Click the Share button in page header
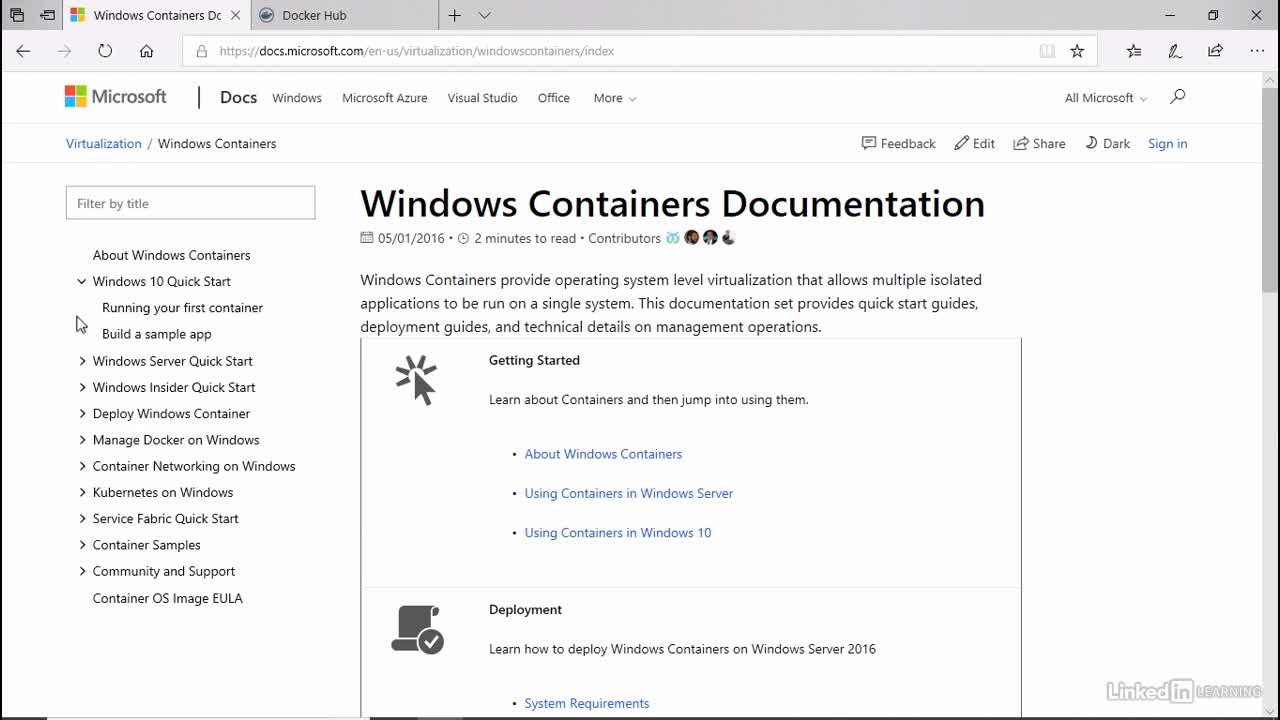The image size is (1280, 720). click(1039, 144)
